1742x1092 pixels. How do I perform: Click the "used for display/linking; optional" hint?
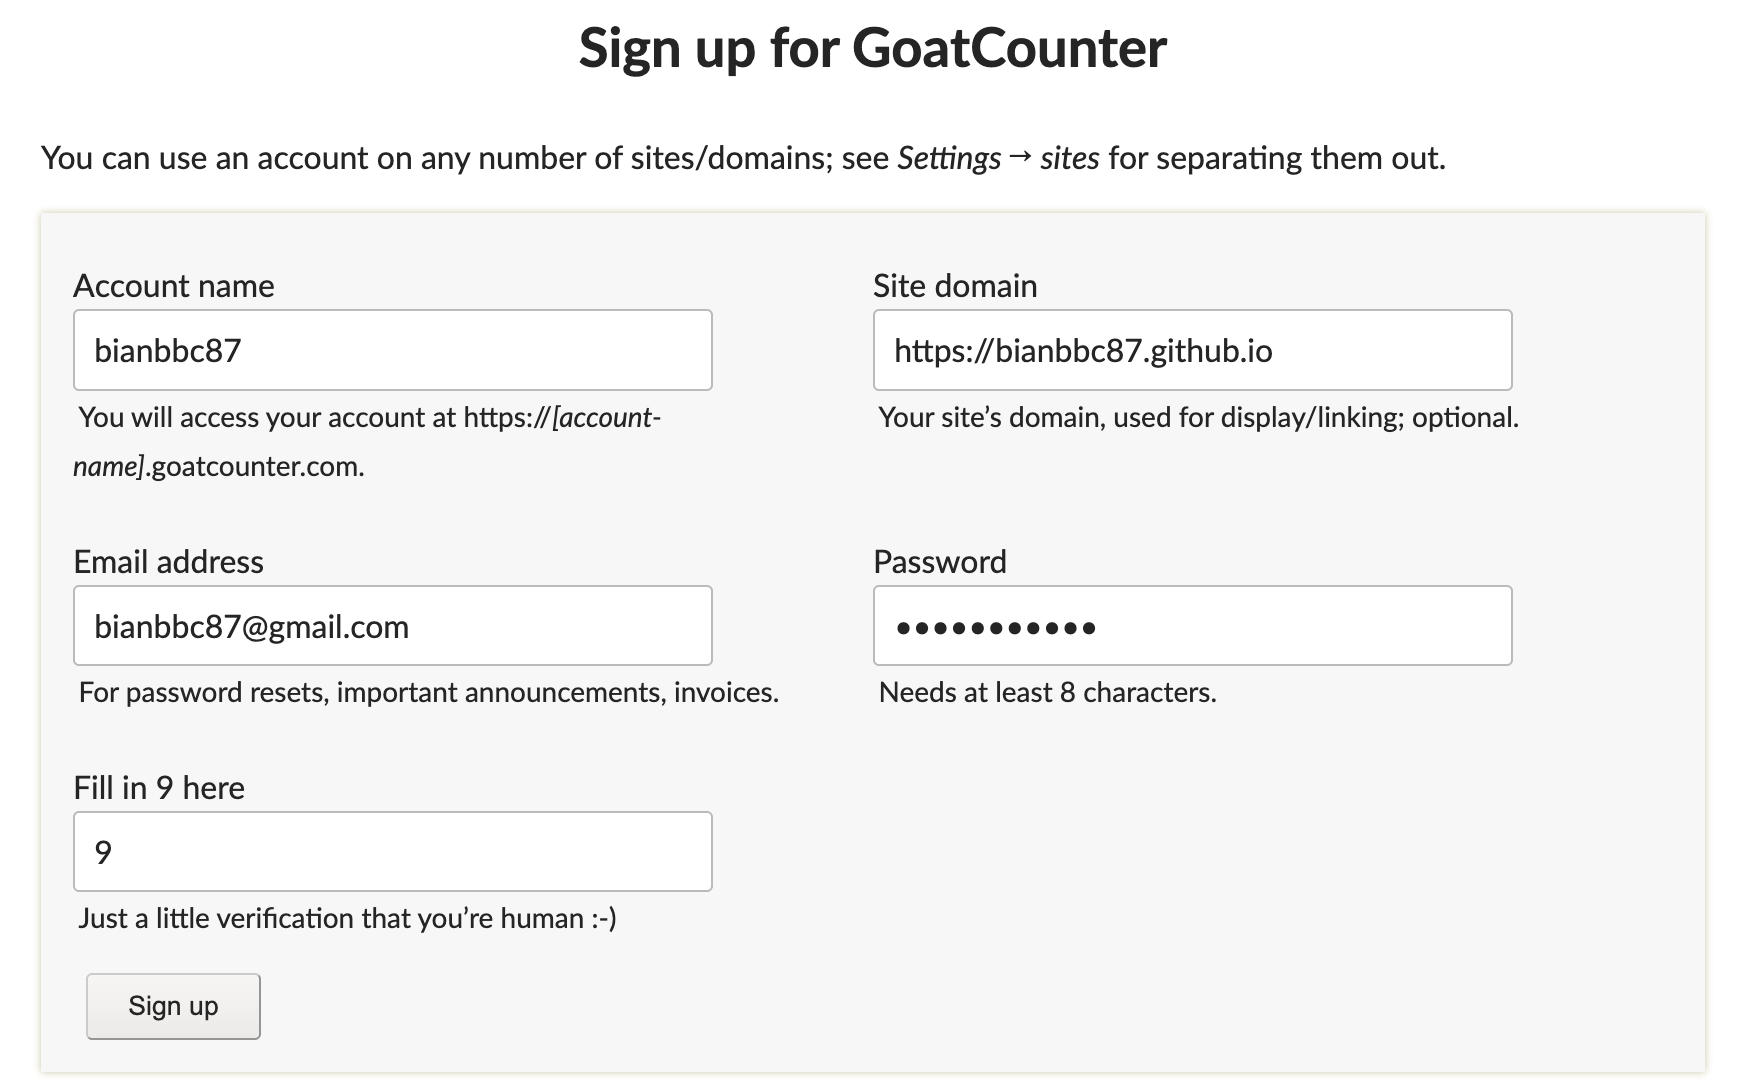1198,418
